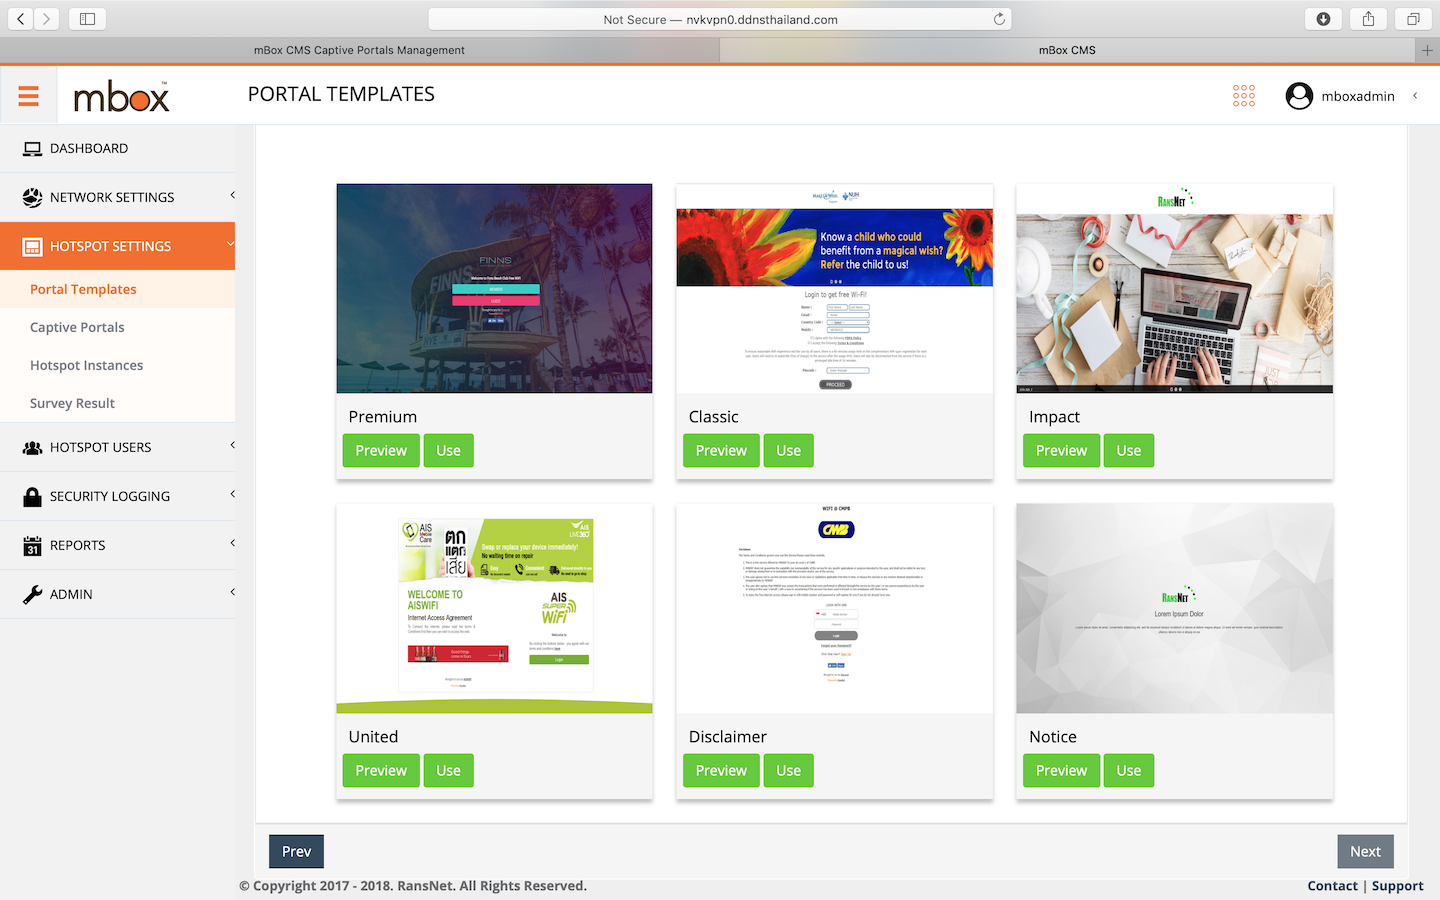Preview the Impact template
Screen dimensions: 1440x900
(1061, 451)
